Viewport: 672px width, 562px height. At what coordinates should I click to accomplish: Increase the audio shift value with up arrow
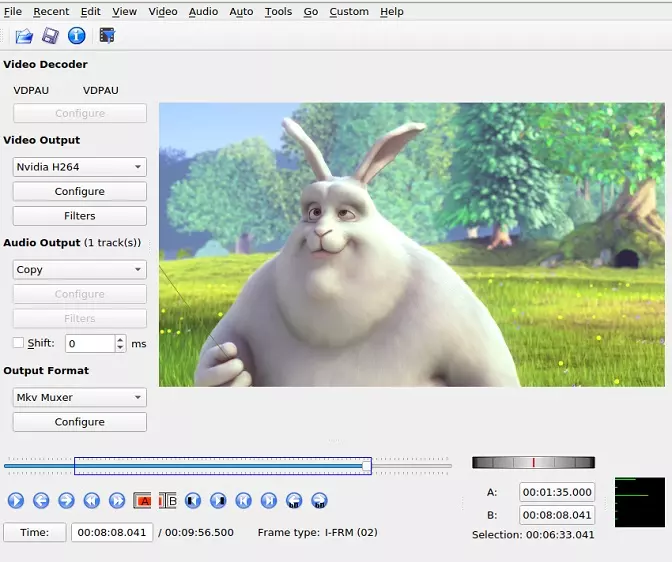point(120,340)
